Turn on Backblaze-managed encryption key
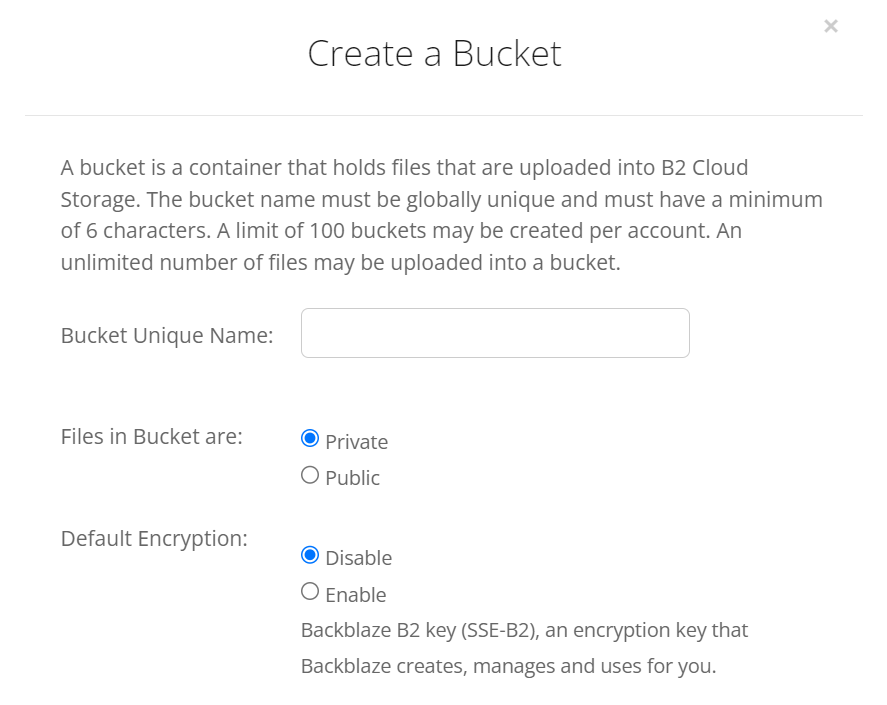This screenshot has width=887, height=705. pos(310,590)
